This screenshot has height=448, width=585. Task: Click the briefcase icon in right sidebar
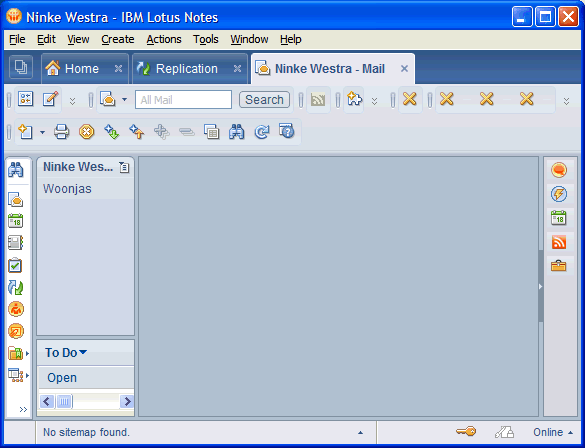click(559, 266)
